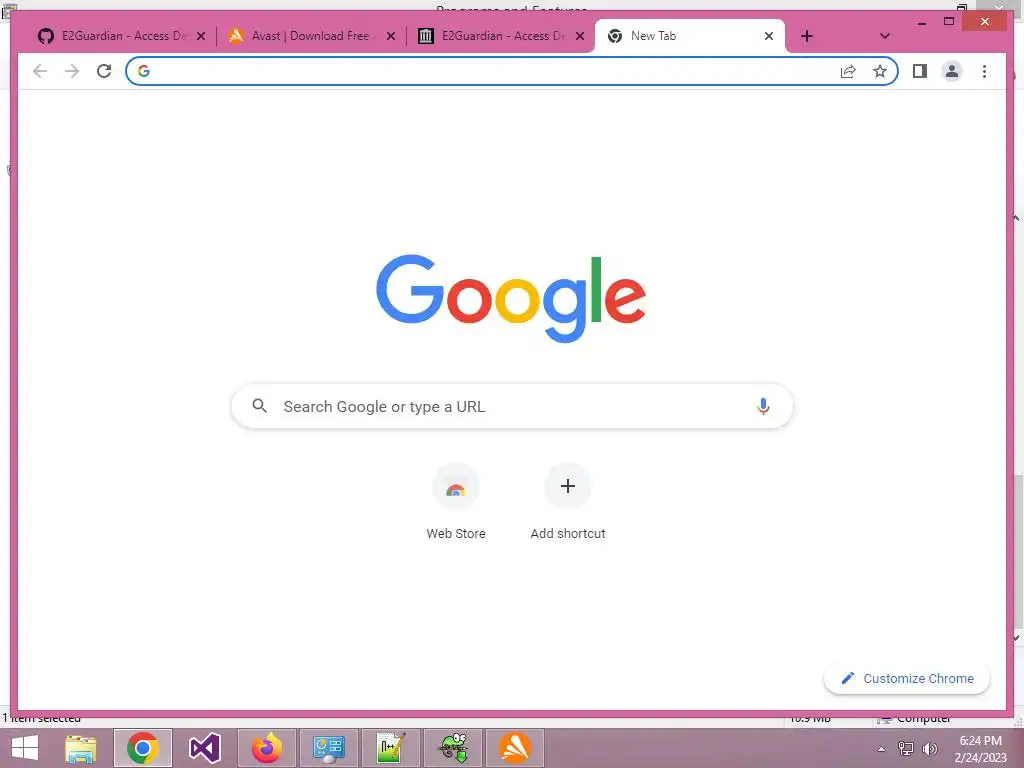Reload the current page
1024x768 pixels.
coord(104,71)
